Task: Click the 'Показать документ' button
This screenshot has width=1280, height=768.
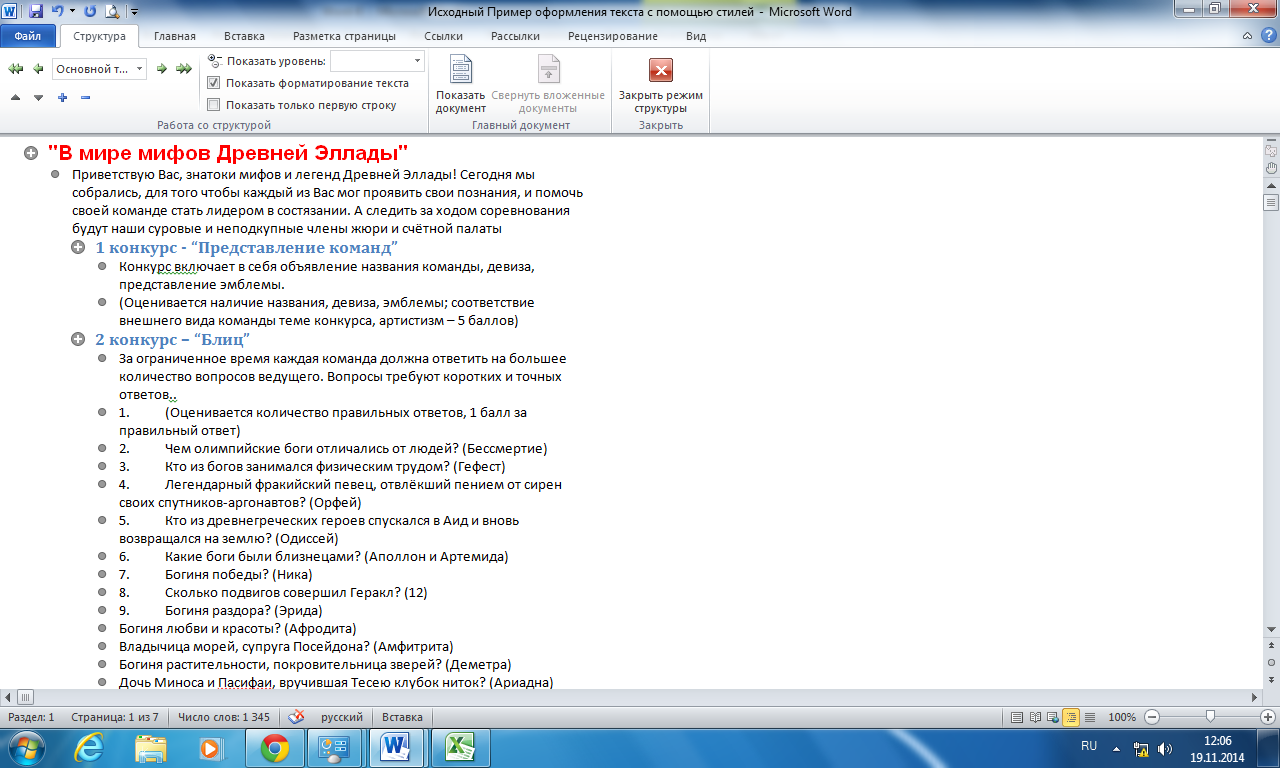Action: tap(460, 84)
